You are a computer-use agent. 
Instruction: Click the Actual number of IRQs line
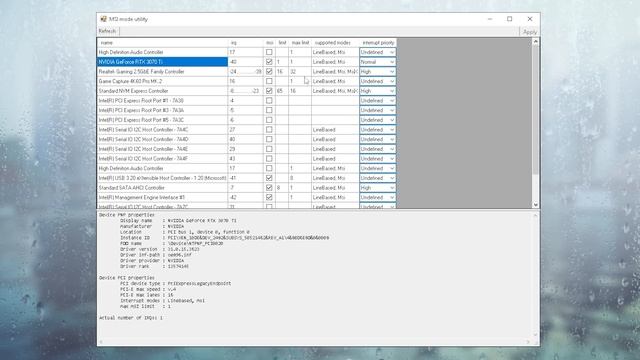(x=131, y=318)
